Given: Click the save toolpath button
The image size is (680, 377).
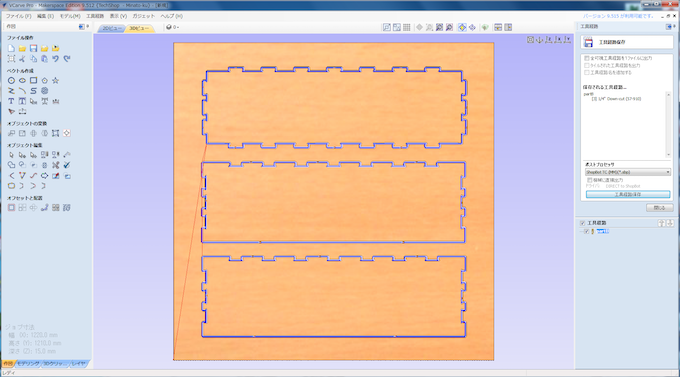Looking at the screenshot, I should [628, 194].
